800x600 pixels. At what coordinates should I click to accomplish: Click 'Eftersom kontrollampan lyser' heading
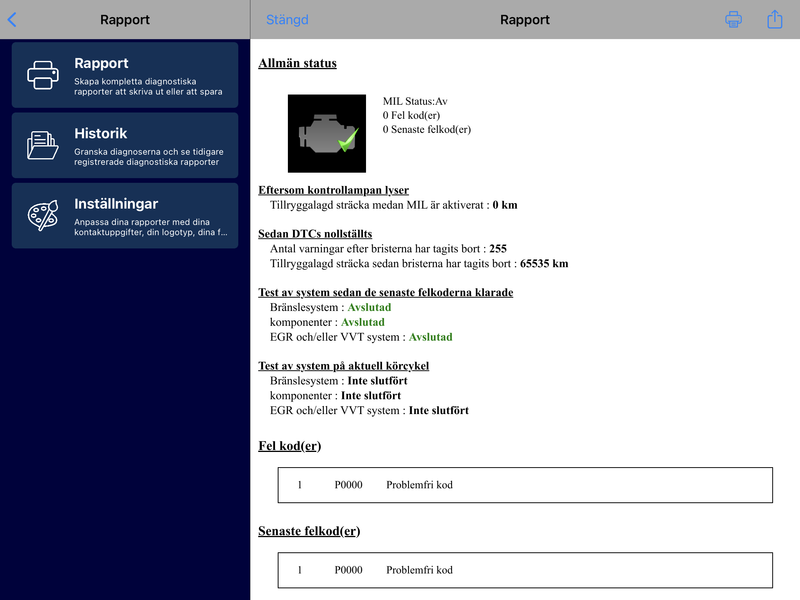(334, 190)
